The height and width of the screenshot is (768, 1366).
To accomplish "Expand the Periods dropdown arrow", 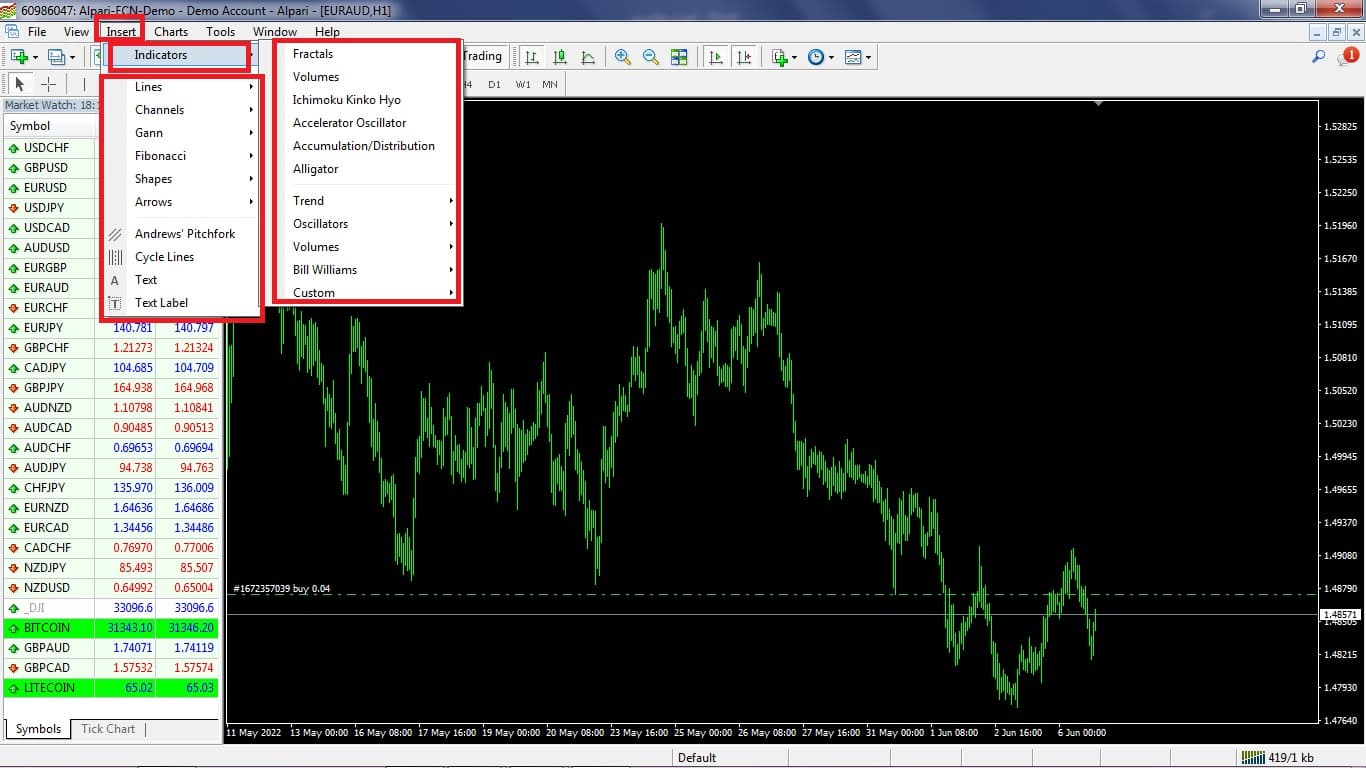I will click(831, 57).
